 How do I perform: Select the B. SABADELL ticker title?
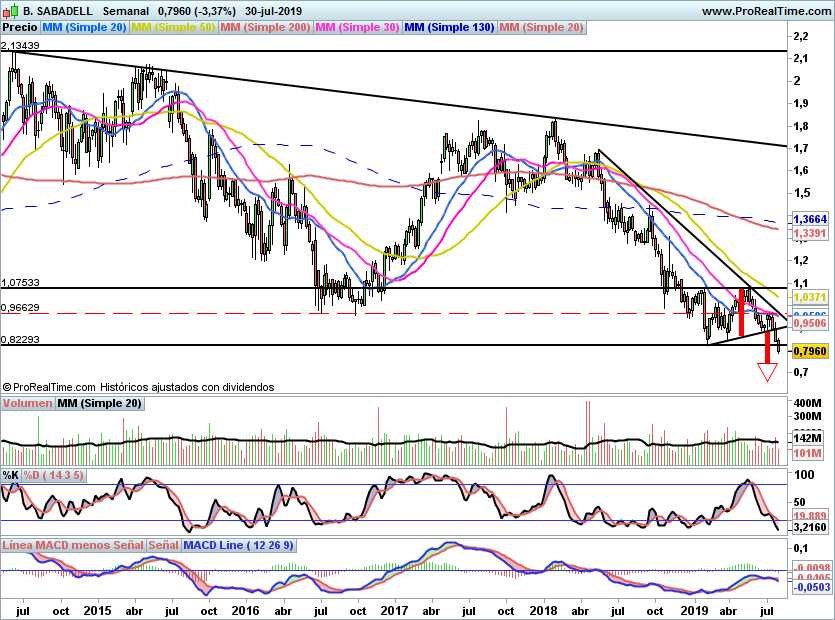58,11
